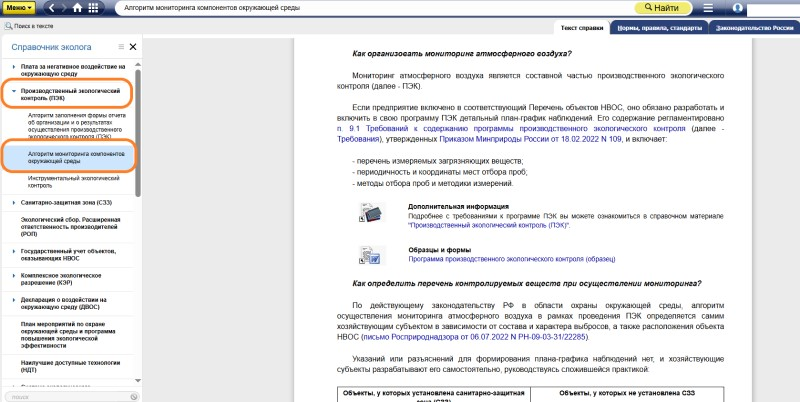Open the side panel list options icon
The height and width of the screenshot is (402, 800).
coord(121,47)
